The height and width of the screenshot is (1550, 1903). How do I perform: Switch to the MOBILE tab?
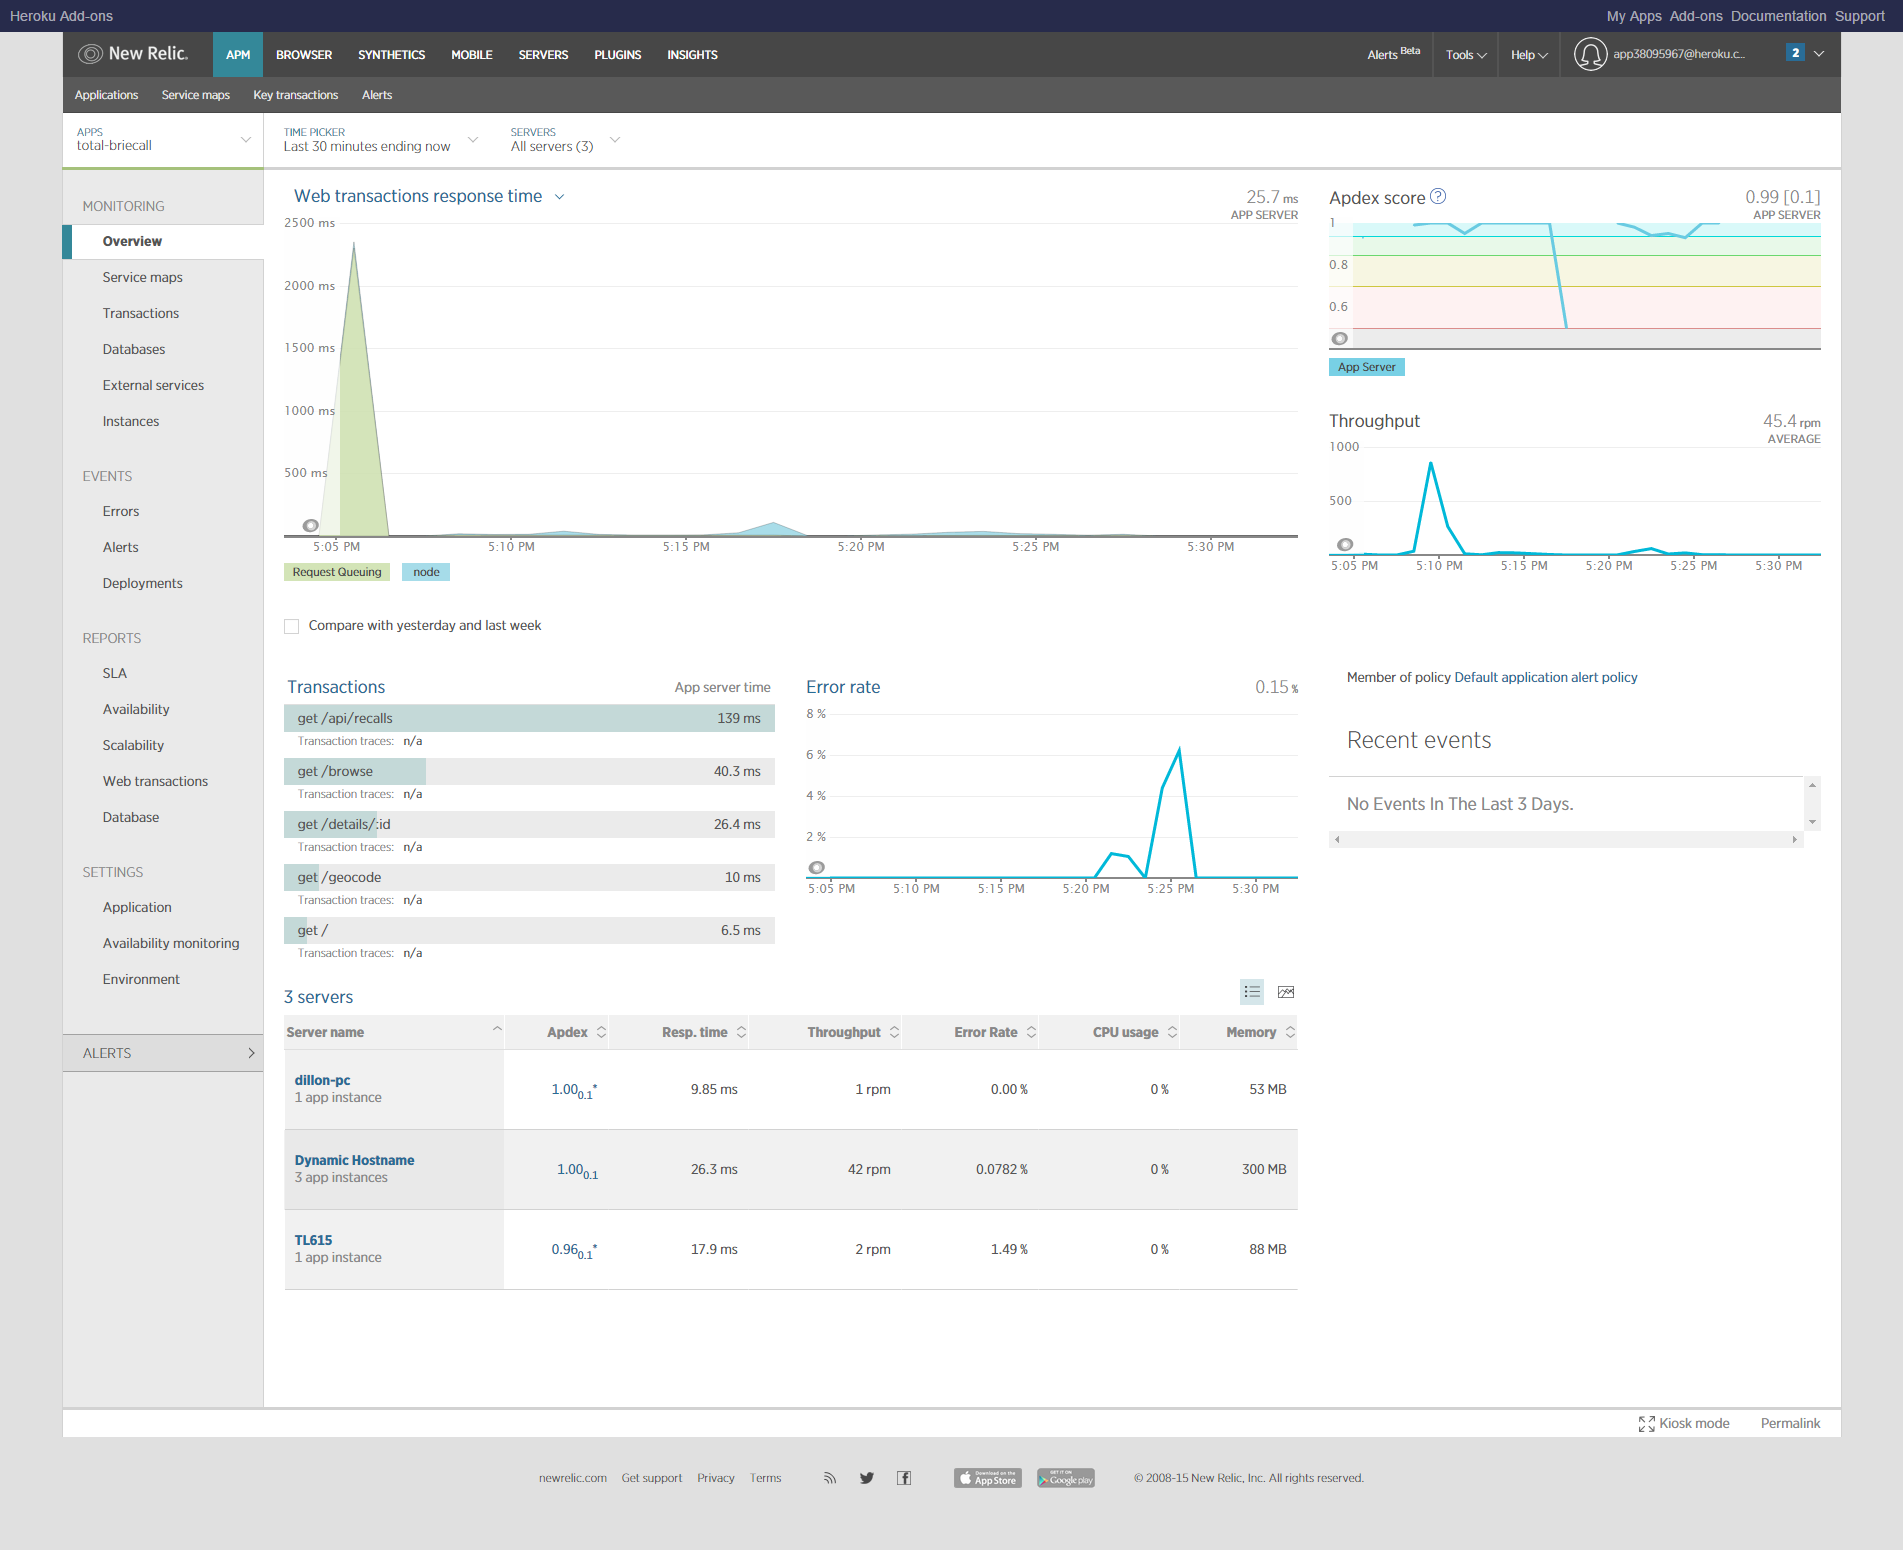472,55
